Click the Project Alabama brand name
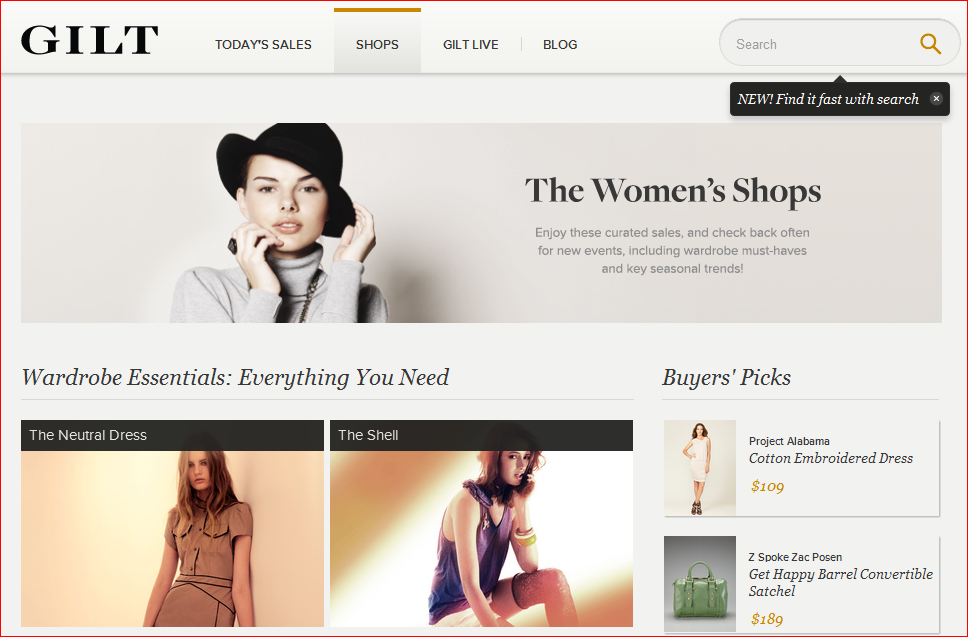The height and width of the screenshot is (637, 968). click(x=789, y=441)
